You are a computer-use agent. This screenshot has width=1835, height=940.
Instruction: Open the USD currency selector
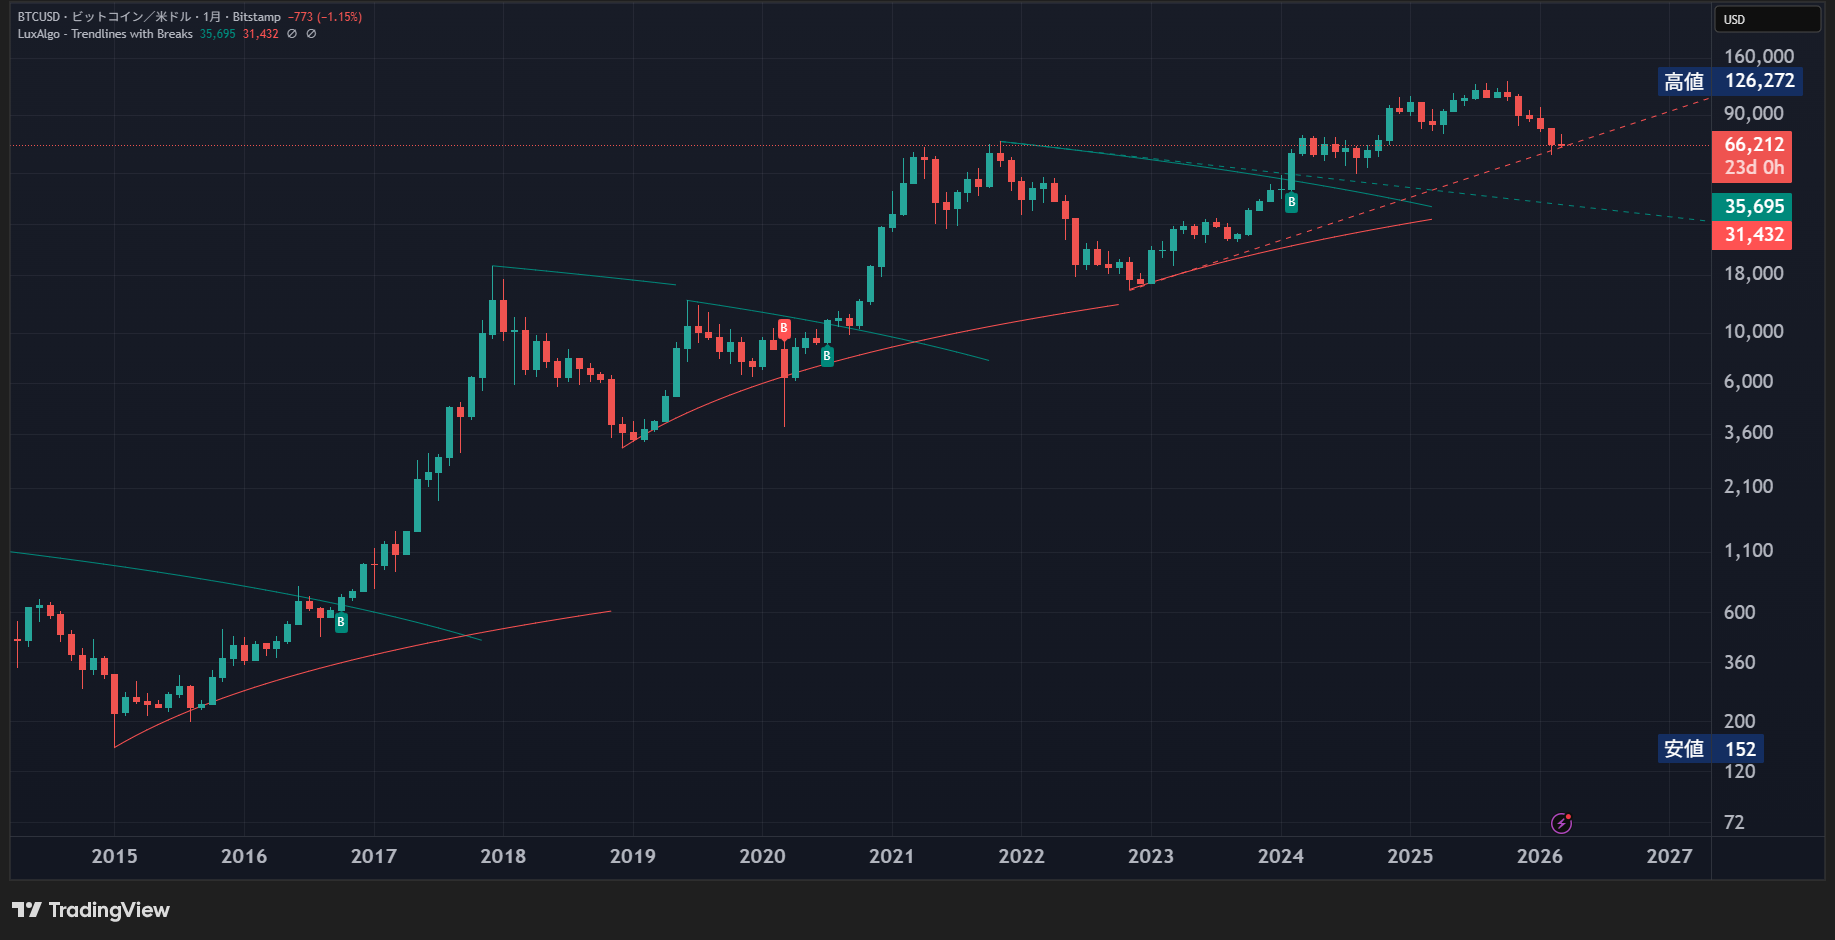1768,19
